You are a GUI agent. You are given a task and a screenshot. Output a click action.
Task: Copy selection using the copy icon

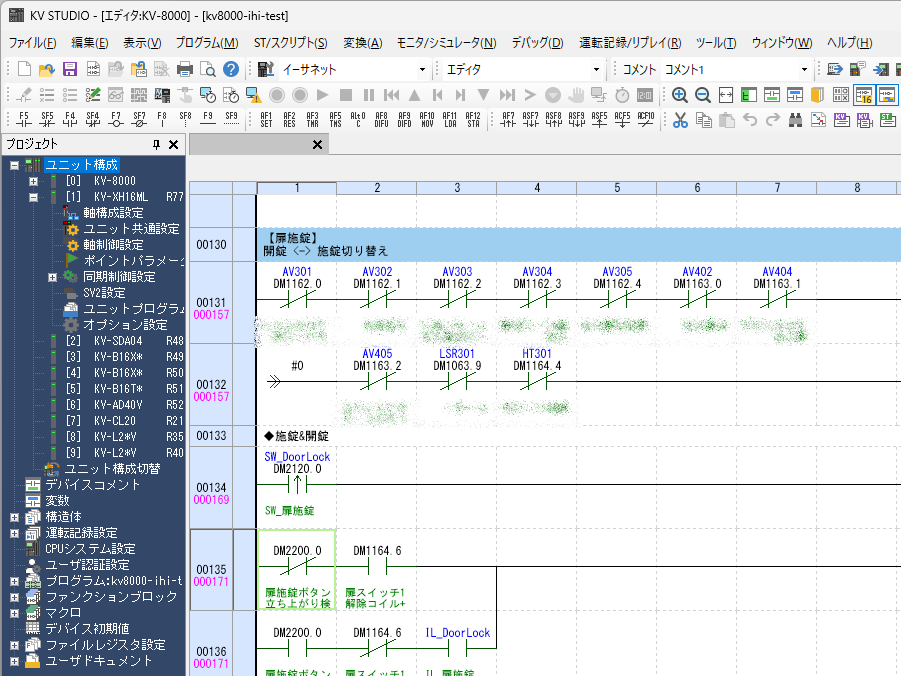pos(703,120)
